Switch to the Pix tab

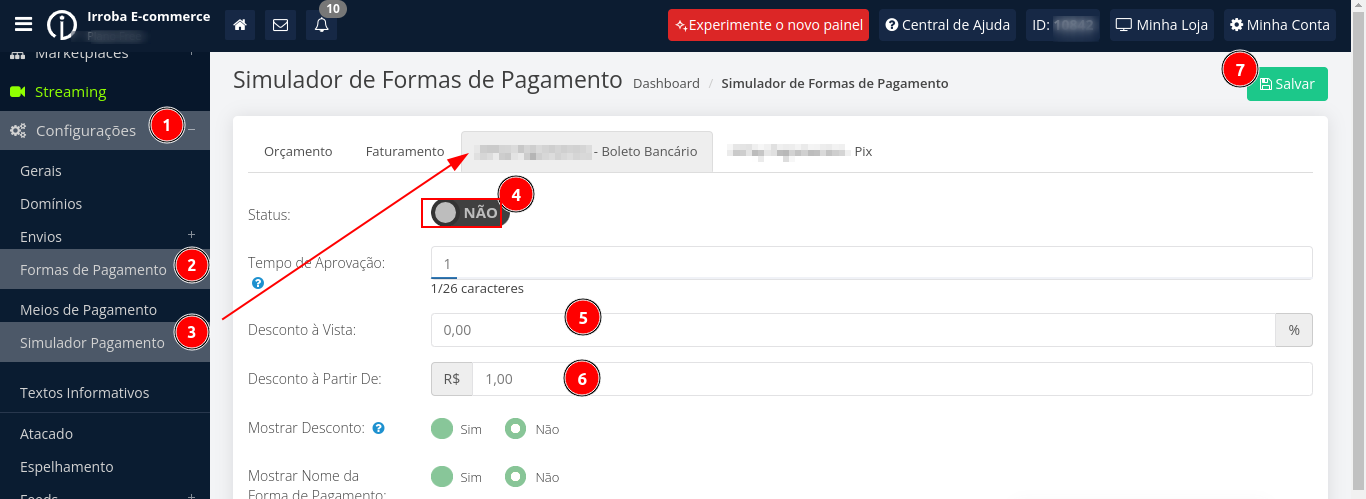point(801,151)
